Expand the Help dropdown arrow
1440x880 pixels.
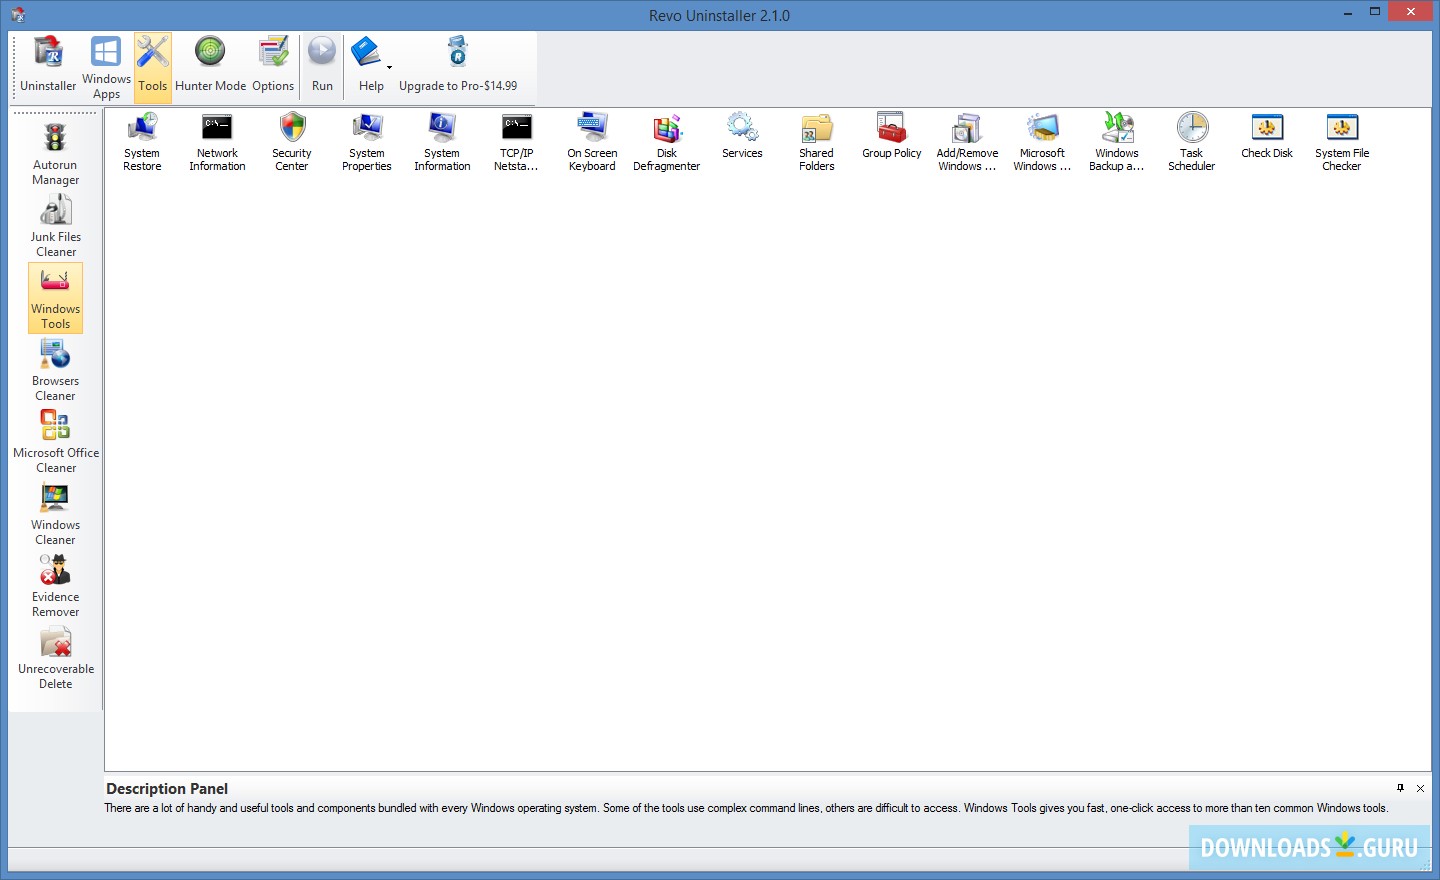pos(390,68)
